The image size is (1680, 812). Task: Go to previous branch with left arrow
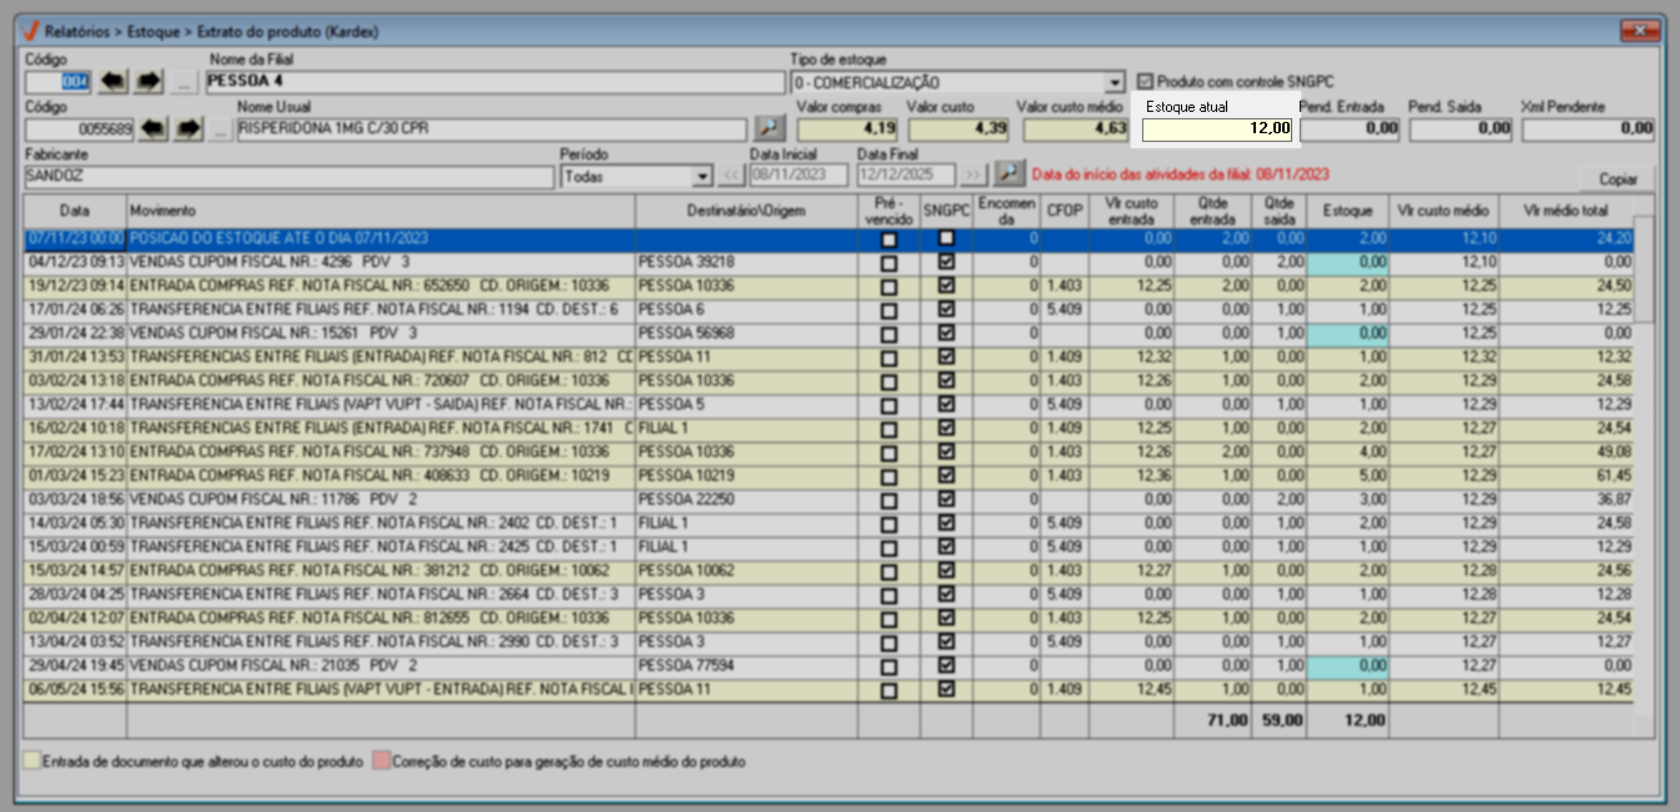[x=113, y=81]
